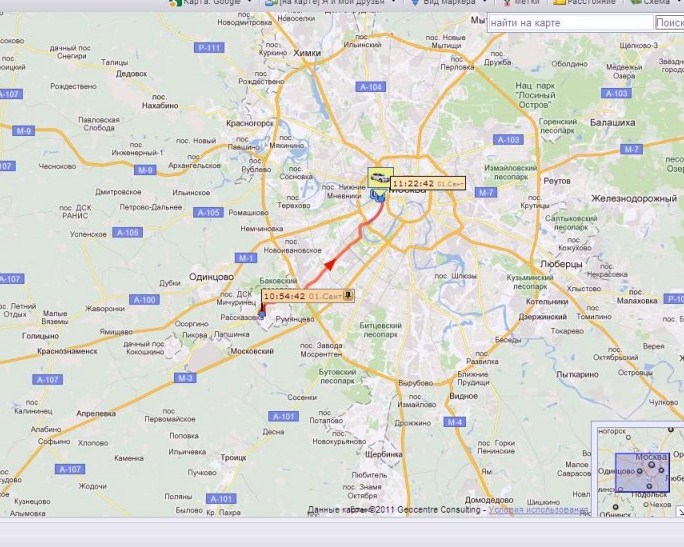Screen dimensions: 684x547
Task: Click the Голицыно label
Action: (41, 336)
